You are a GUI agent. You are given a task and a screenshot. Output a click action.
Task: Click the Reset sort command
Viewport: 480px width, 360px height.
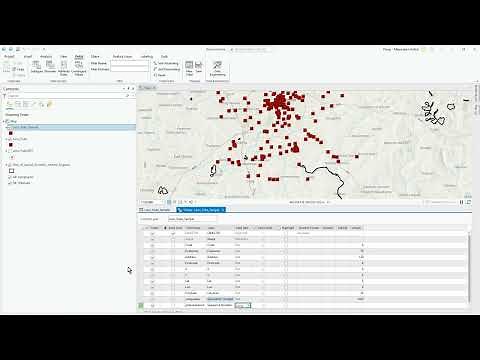160,75
